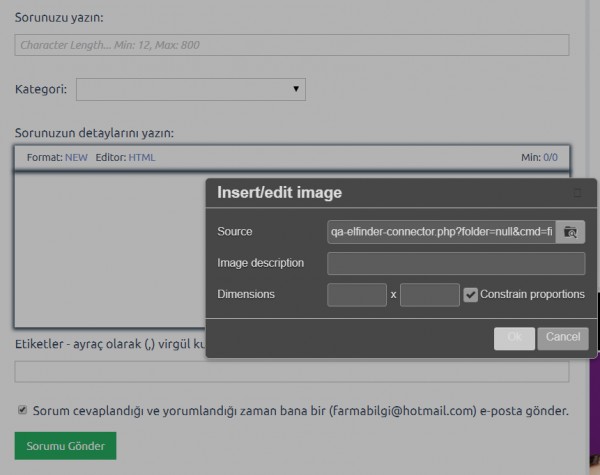Click the Min 0/0 character counter
Viewport: 600px width, 475px height.
(540, 157)
